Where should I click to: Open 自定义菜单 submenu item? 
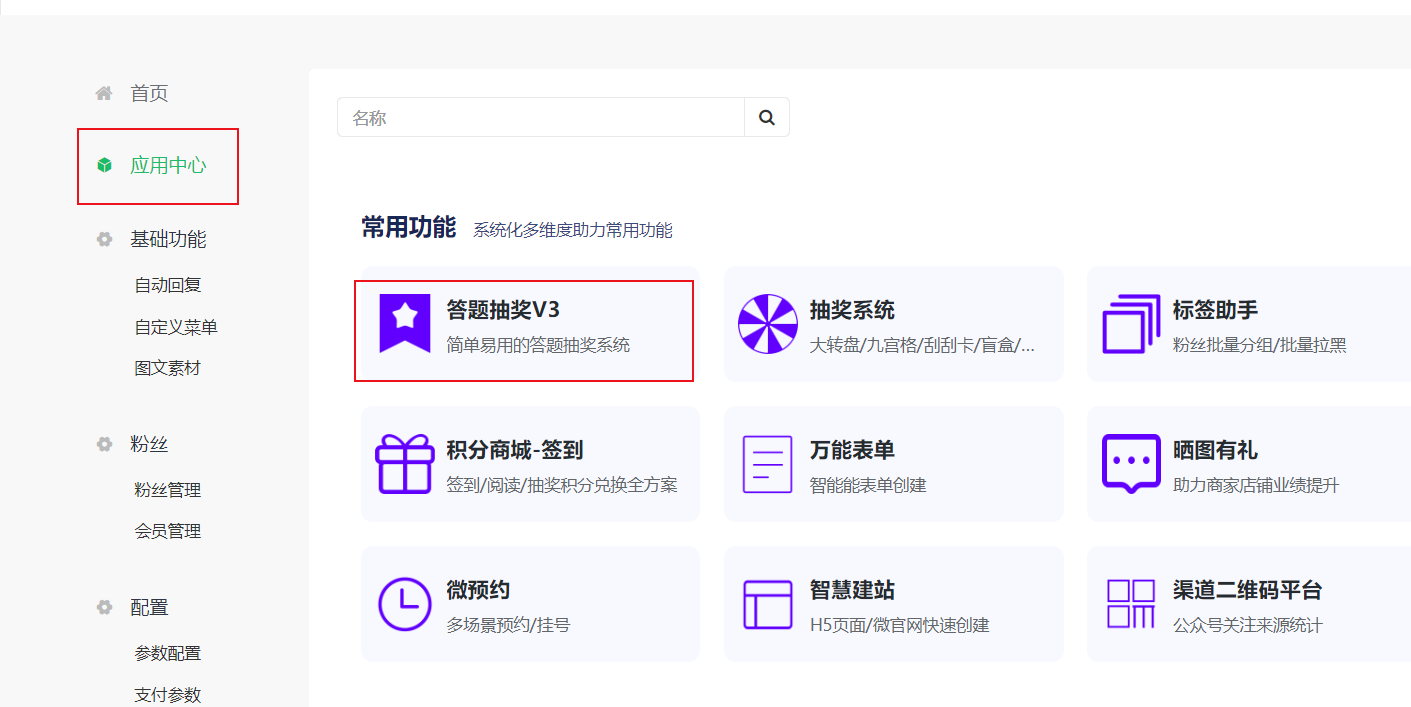pyautogui.click(x=176, y=327)
